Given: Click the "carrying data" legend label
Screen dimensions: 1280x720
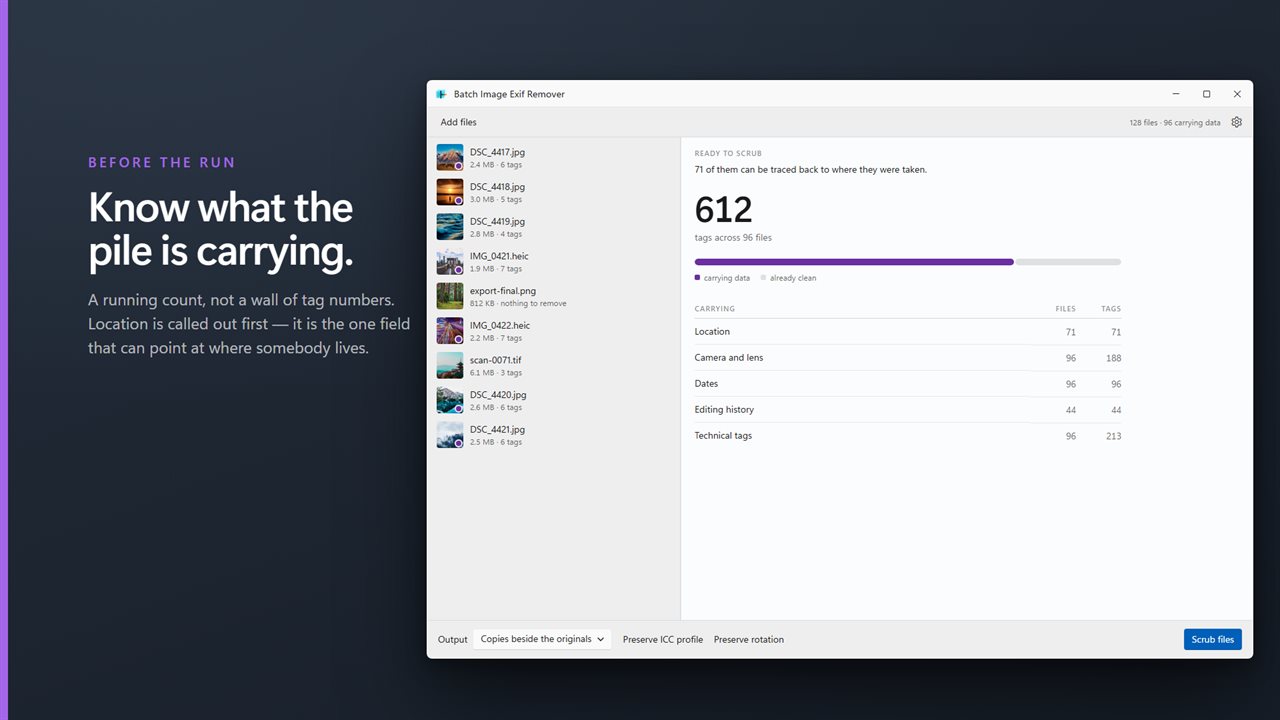Looking at the screenshot, I should coord(727,278).
